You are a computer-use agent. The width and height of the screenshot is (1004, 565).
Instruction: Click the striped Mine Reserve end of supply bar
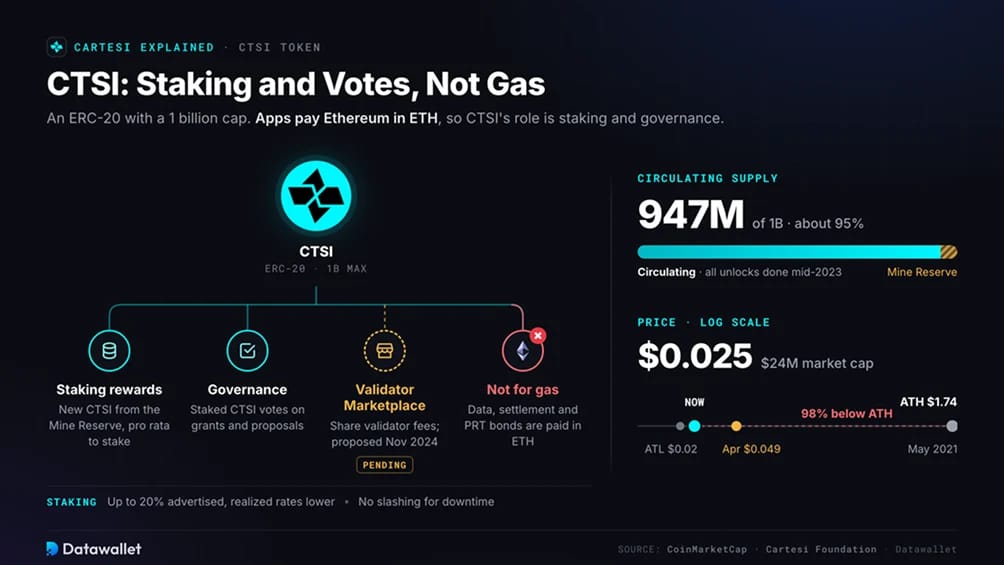(949, 252)
